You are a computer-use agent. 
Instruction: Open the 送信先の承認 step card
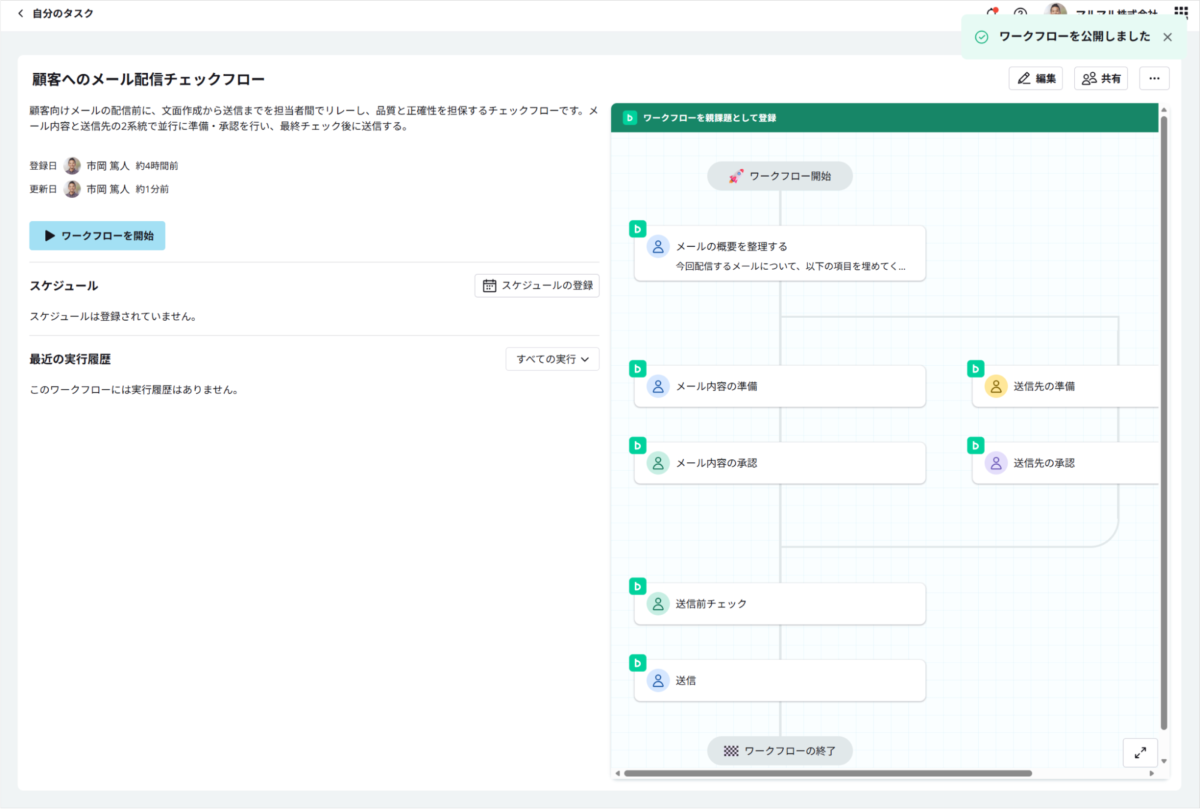(x=1065, y=463)
